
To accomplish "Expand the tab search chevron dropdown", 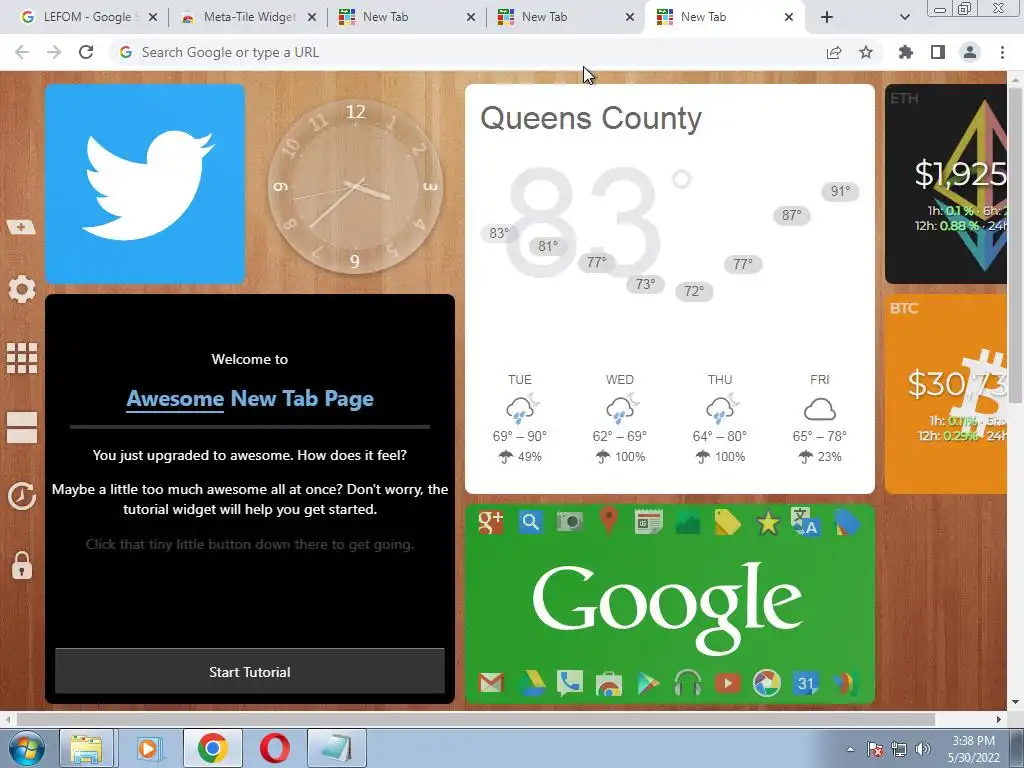I will pos(904,17).
